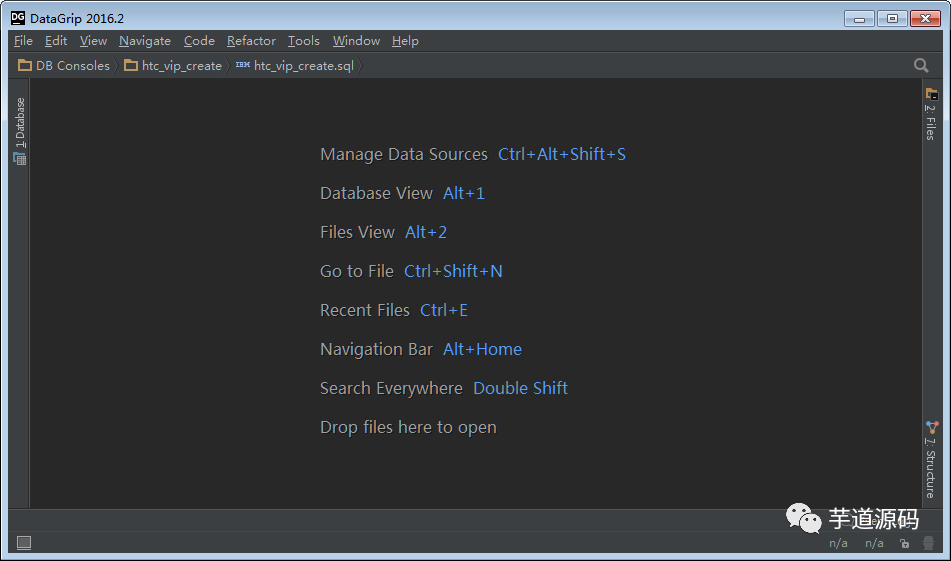Open the Tools menu
The height and width of the screenshot is (561, 951).
point(304,41)
